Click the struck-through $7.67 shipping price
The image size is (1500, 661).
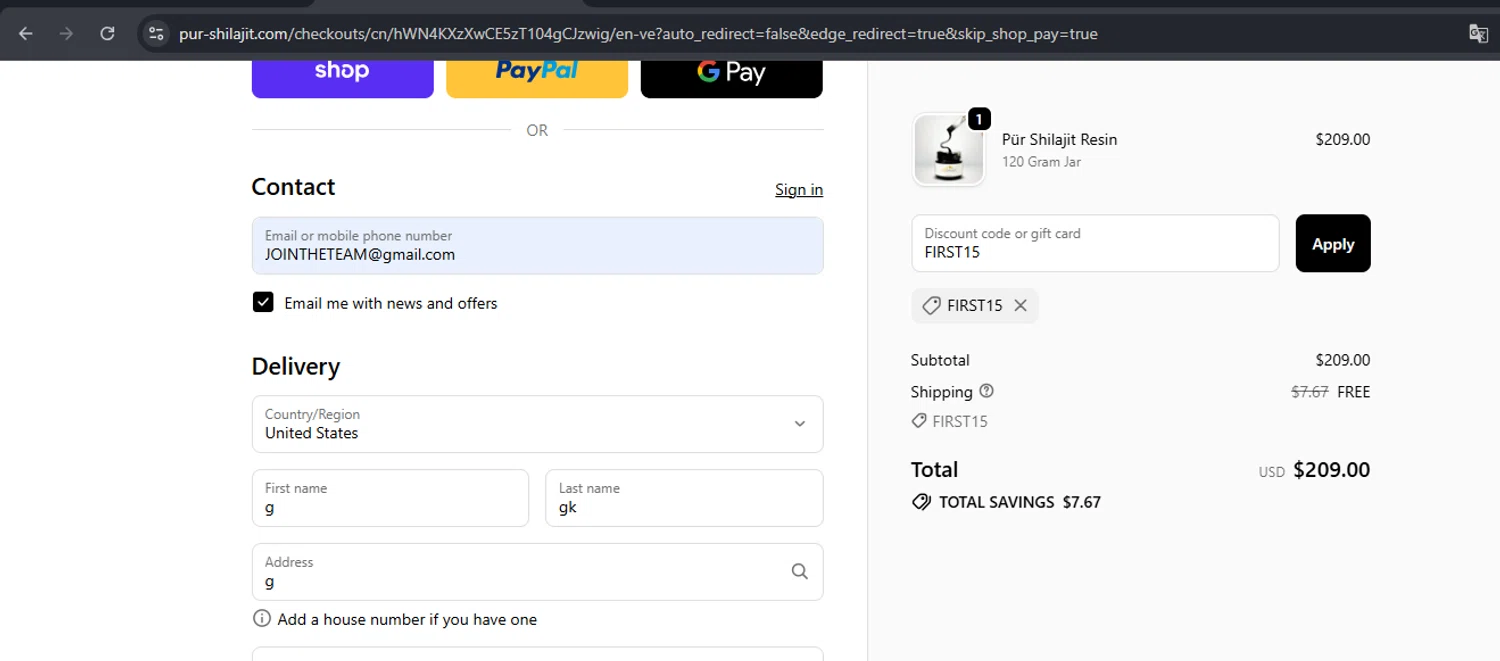pos(1309,392)
